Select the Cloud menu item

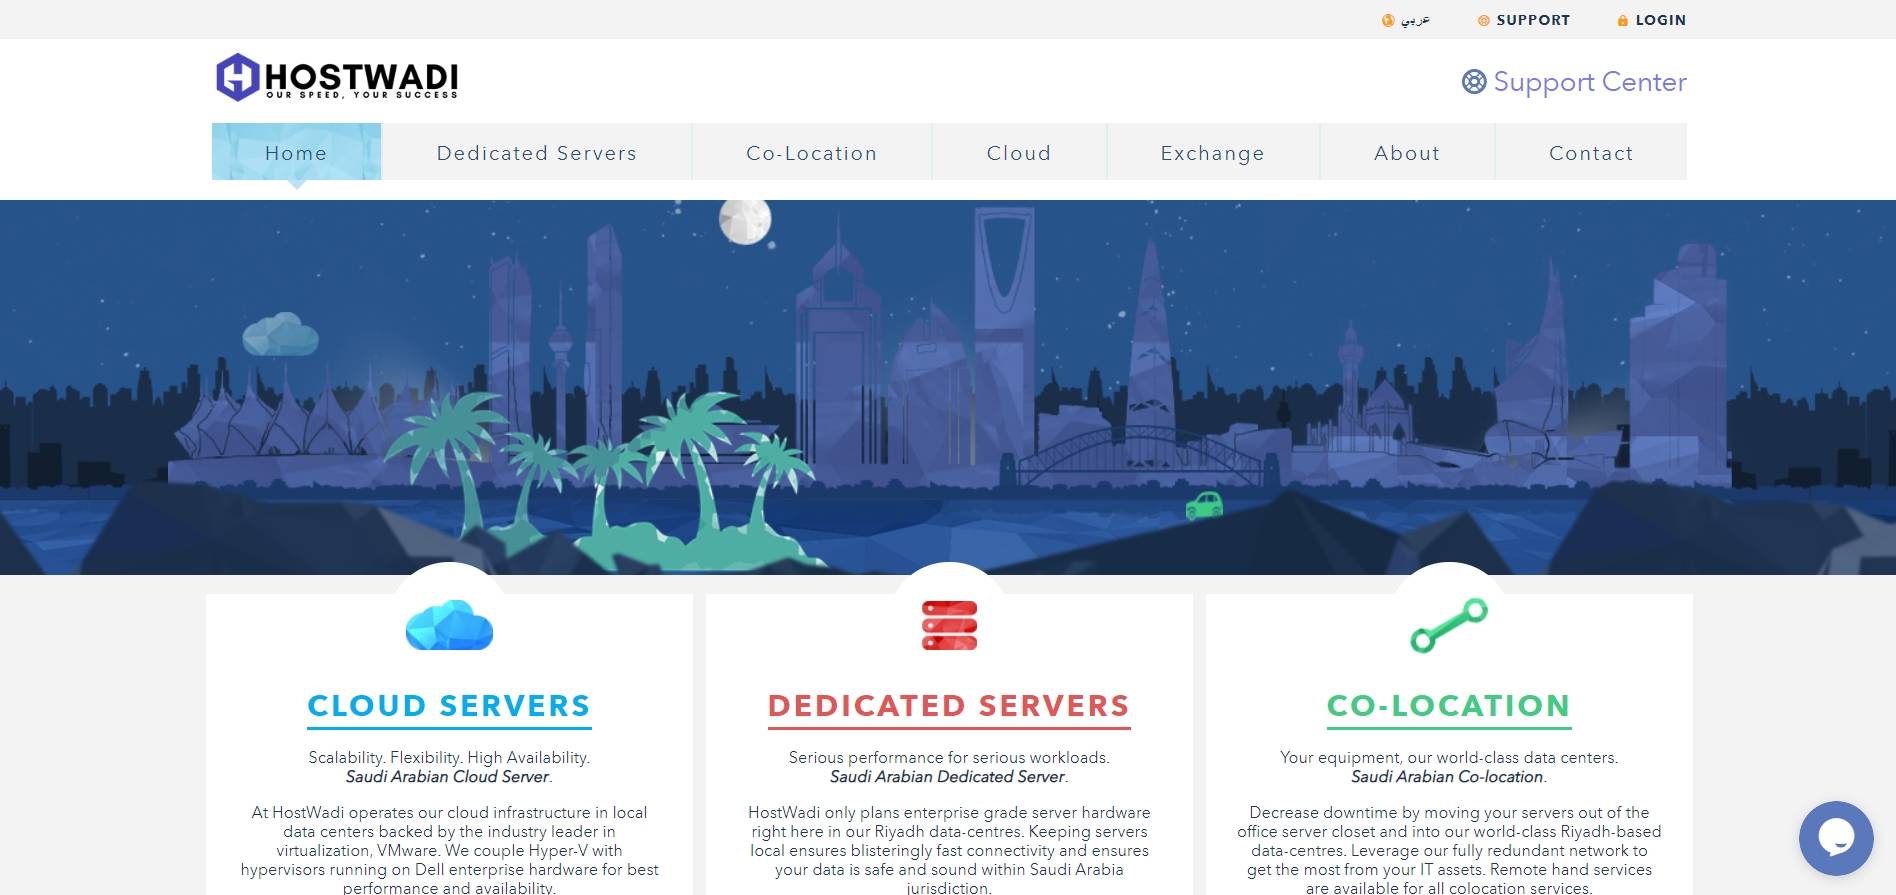coord(1019,153)
